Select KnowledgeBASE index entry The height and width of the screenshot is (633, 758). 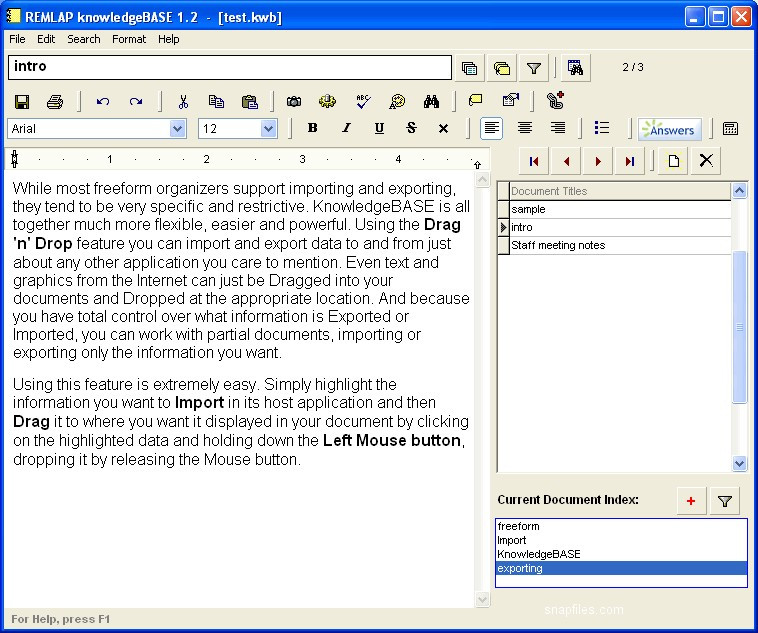(621, 554)
